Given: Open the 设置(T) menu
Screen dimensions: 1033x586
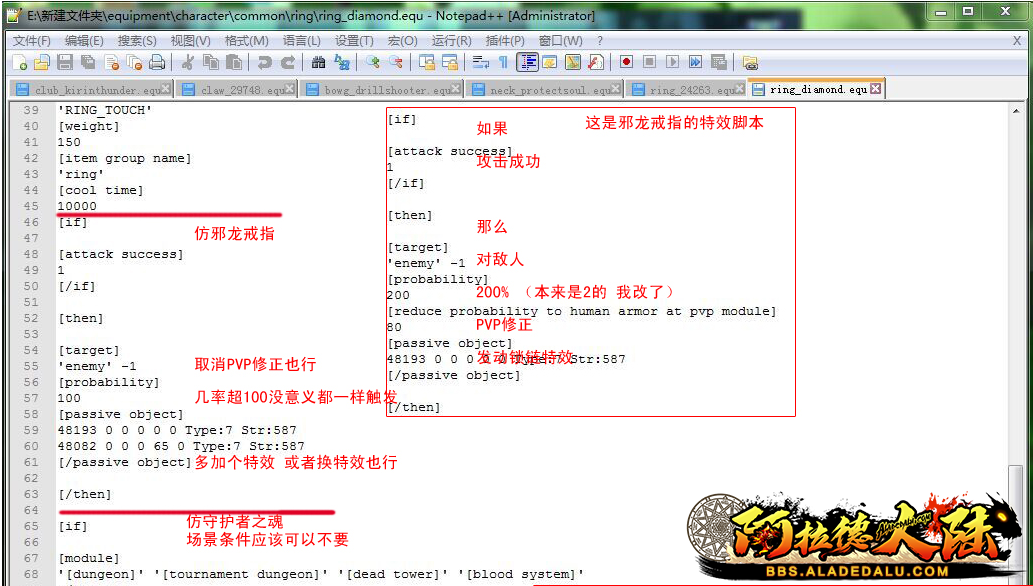Looking at the screenshot, I should [x=354, y=41].
